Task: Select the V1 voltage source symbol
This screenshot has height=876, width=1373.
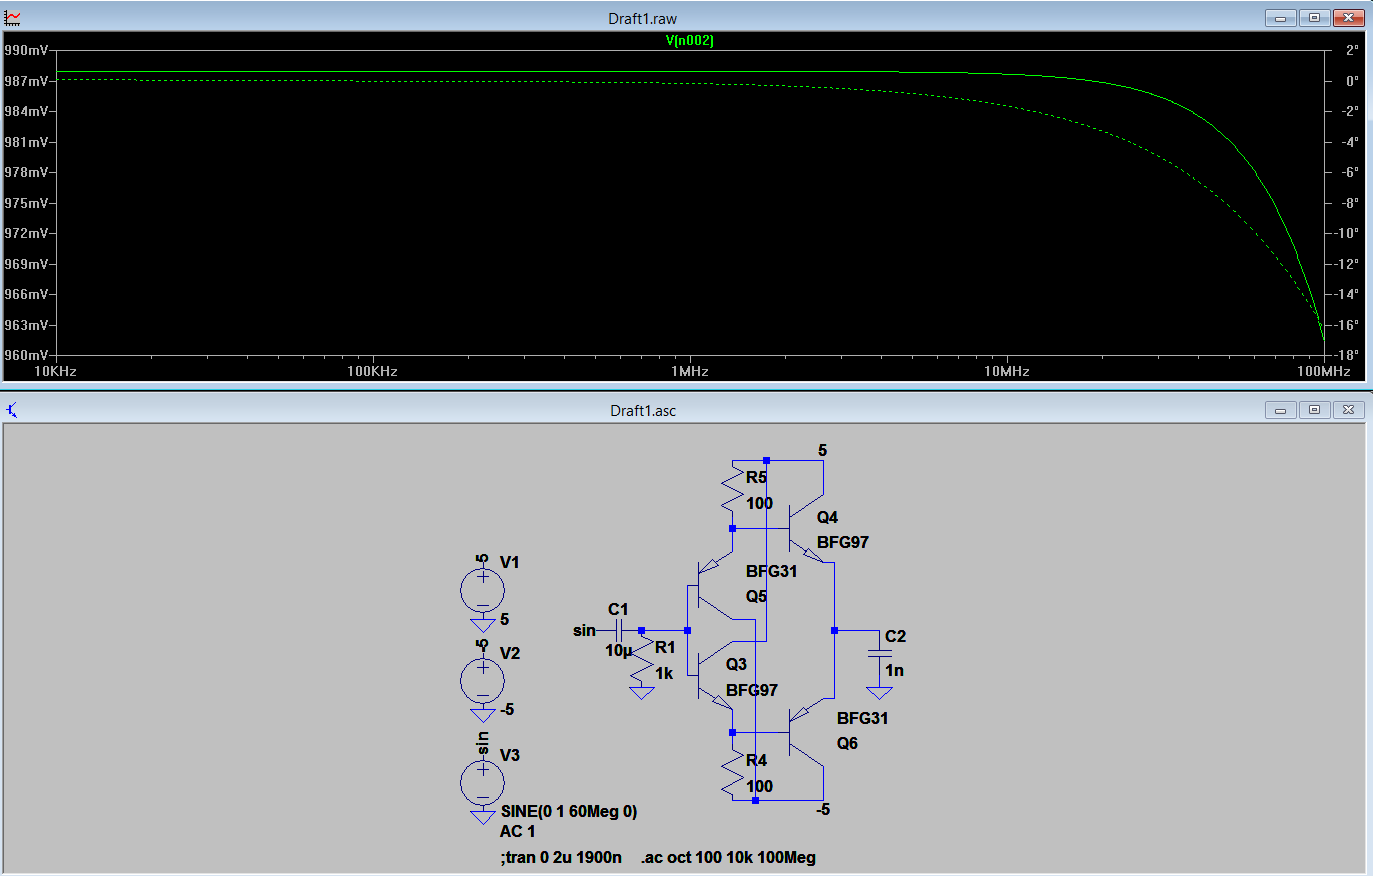Action: [x=482, y=590]
